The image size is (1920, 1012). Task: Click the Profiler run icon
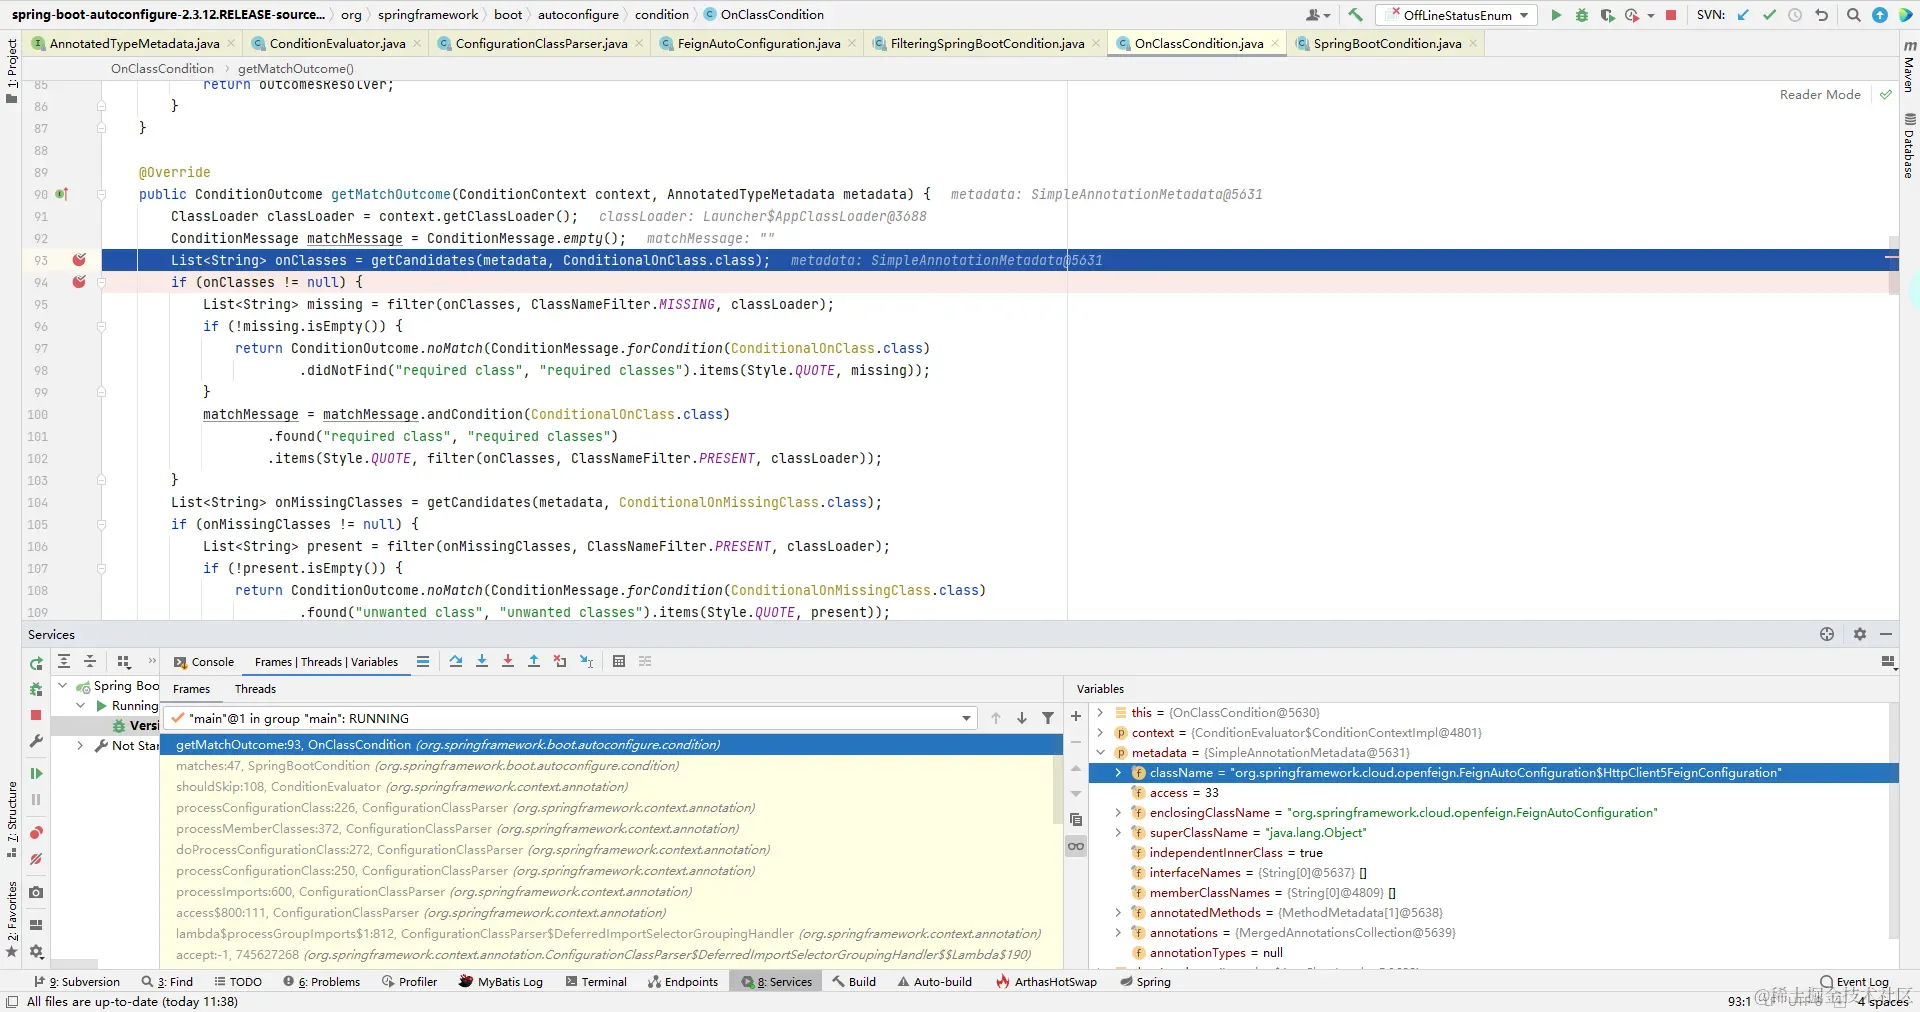[1632, 15]
